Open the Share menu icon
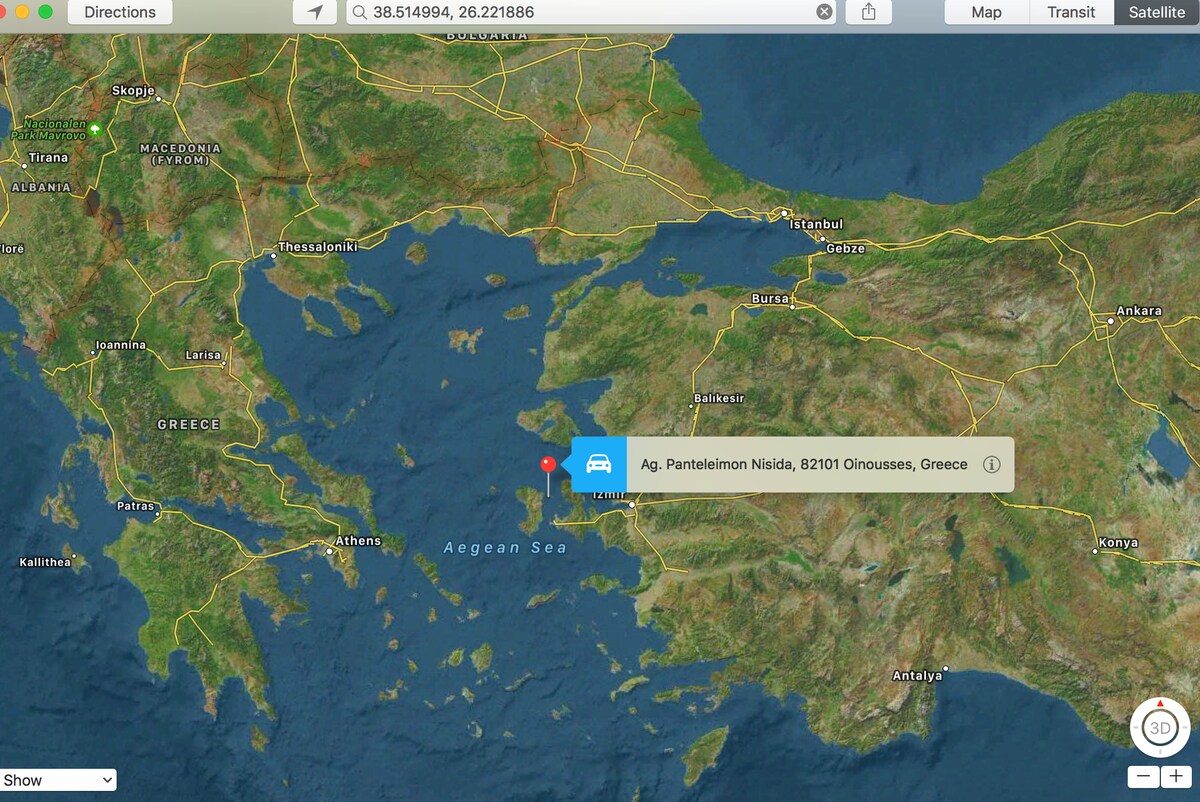 point(868,12)
